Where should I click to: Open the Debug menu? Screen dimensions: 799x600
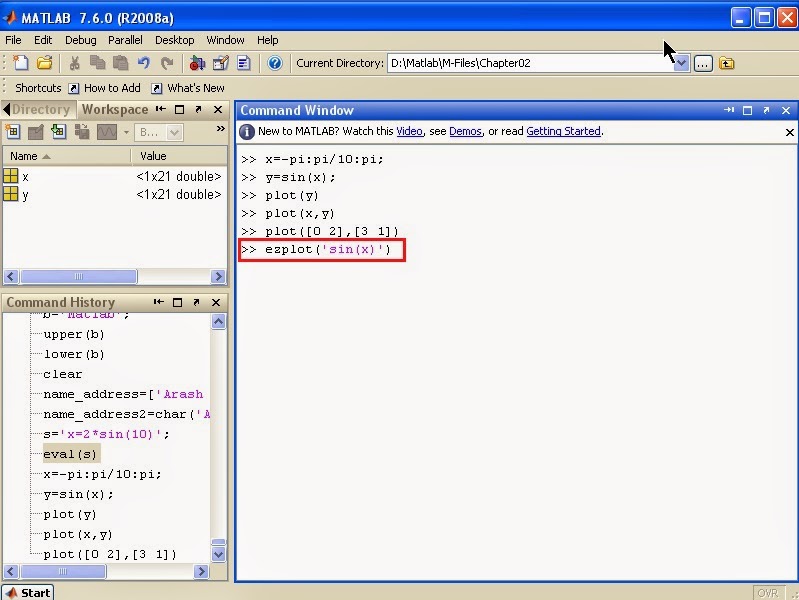click(x=81, y=40)
